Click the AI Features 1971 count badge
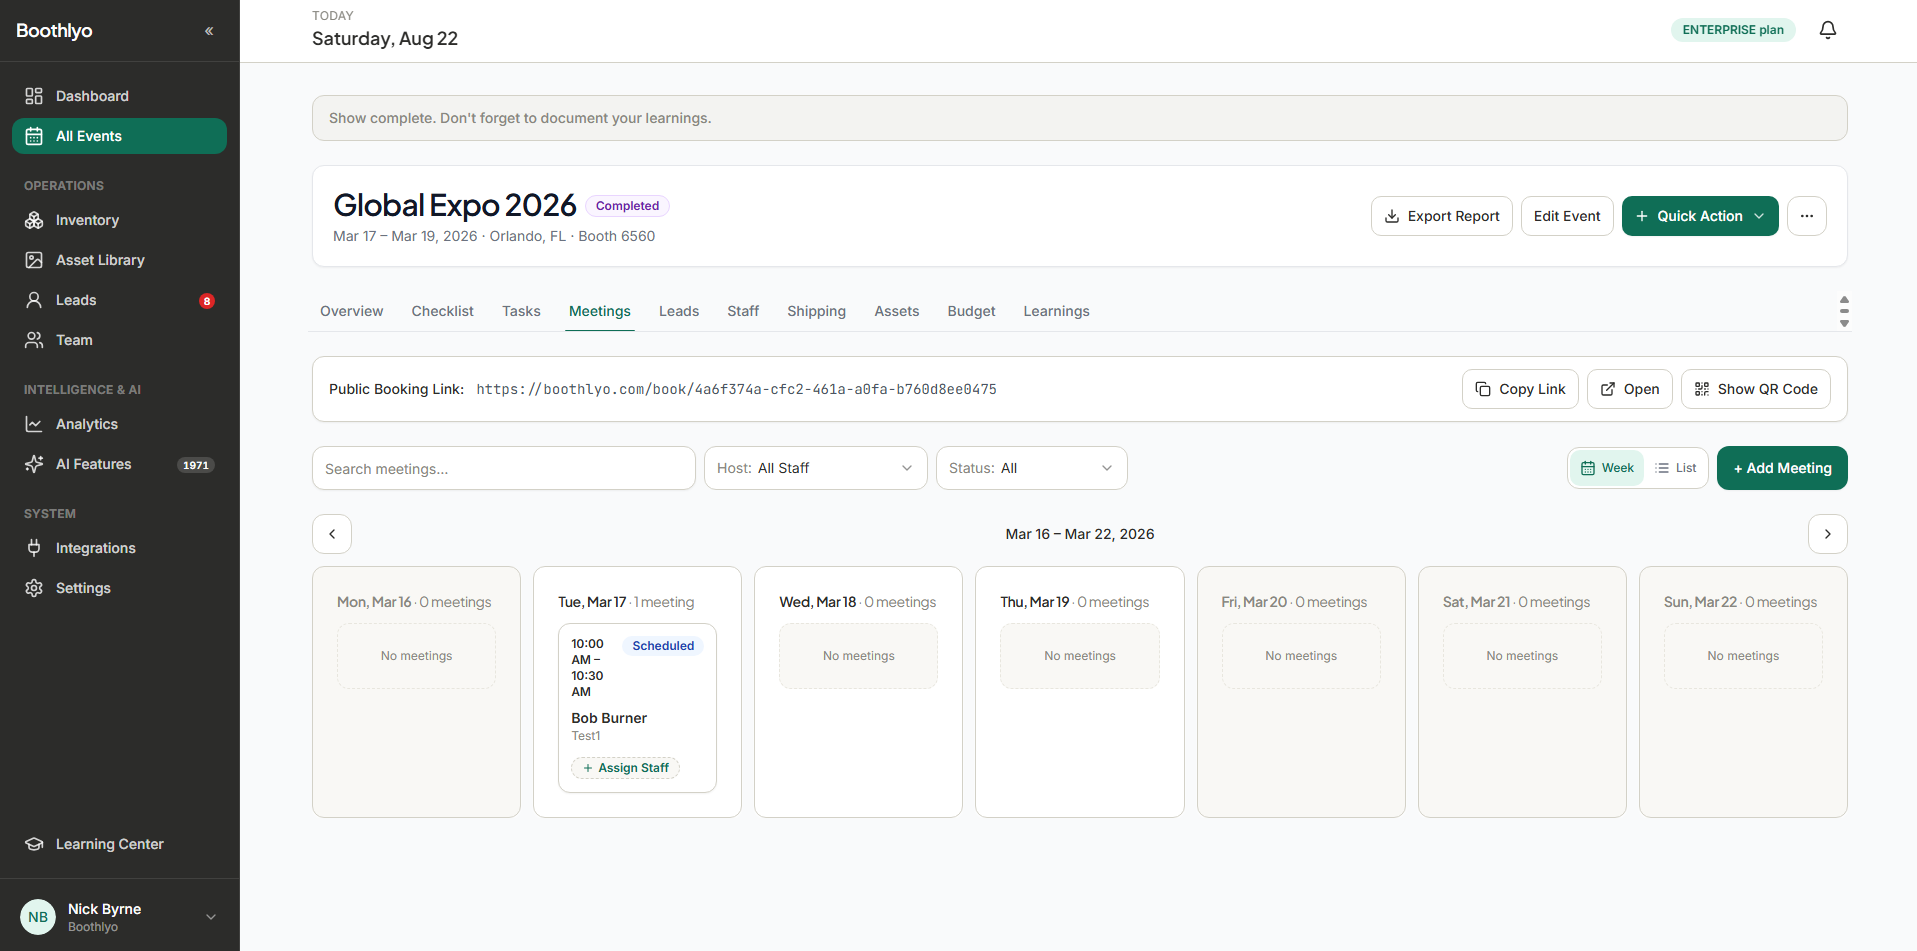Image resolution: width=1917 pixels, height=951 pixels. point(196,465)
